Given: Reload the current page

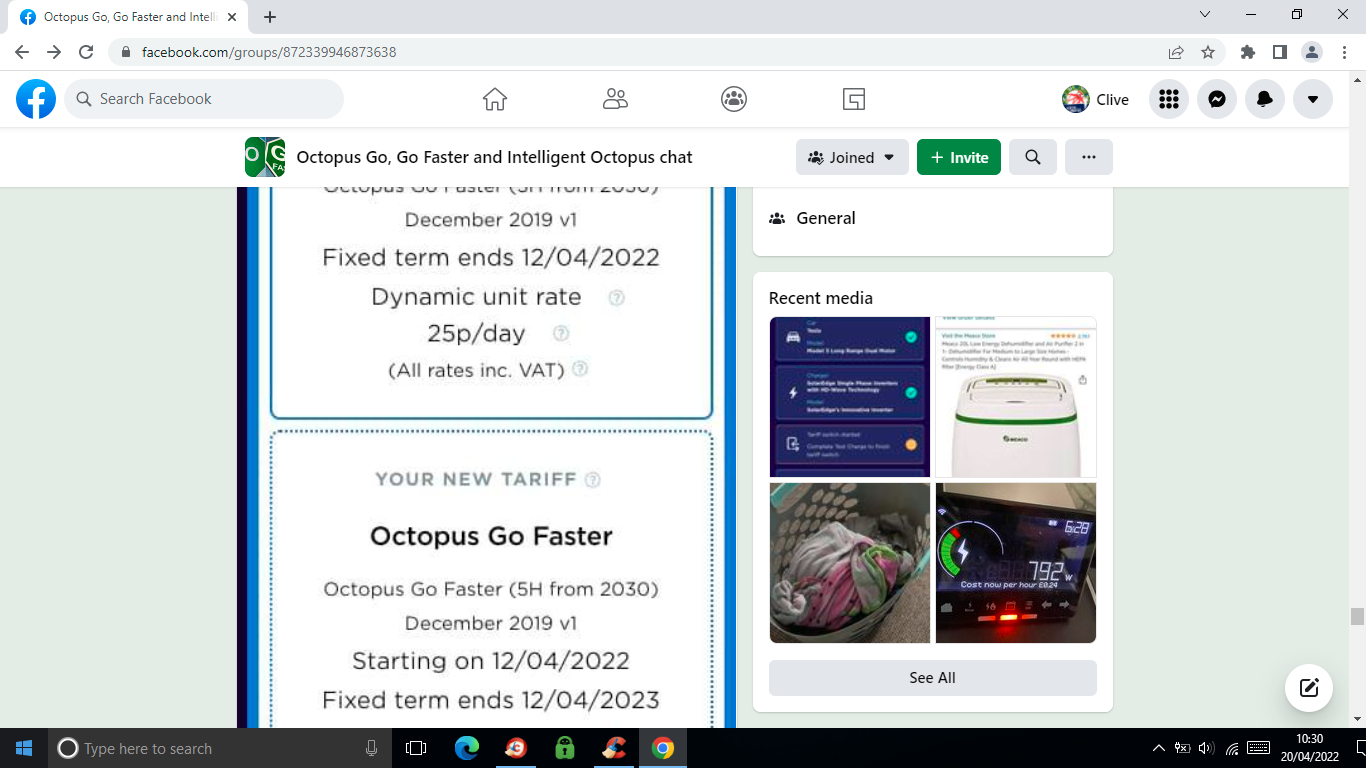Looking at the screenshot, I should (x=86, y=52).
